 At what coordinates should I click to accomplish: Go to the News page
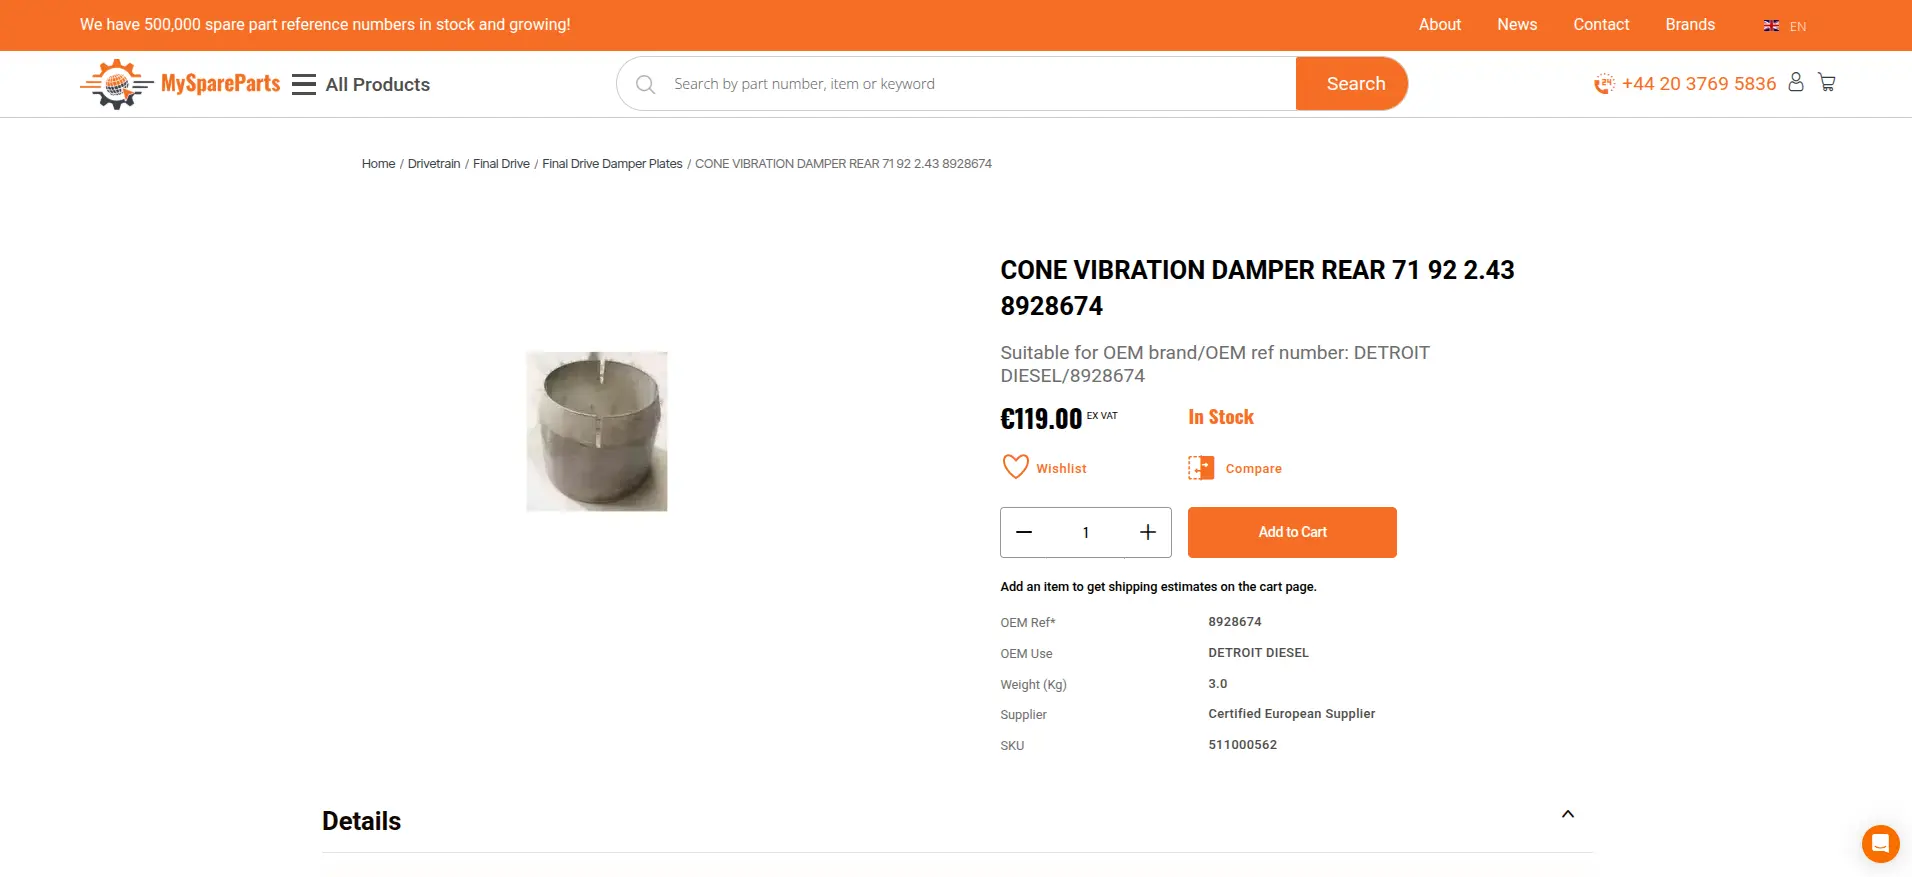[x=1516, y=24]
